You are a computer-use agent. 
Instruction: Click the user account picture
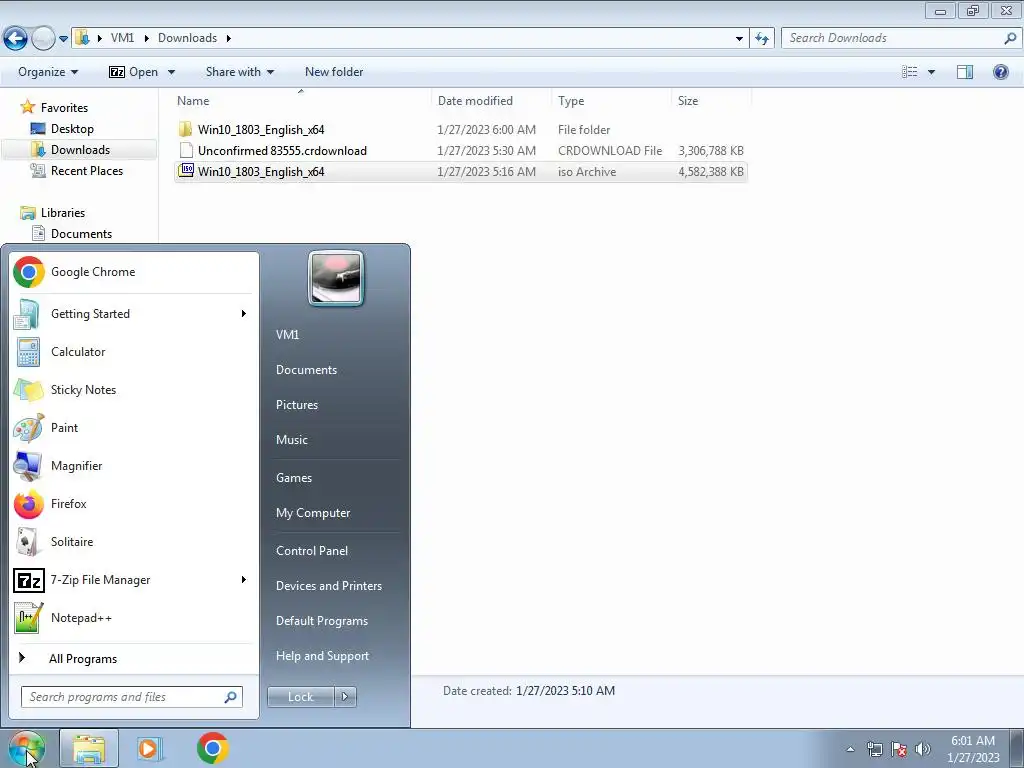(336, 278)
